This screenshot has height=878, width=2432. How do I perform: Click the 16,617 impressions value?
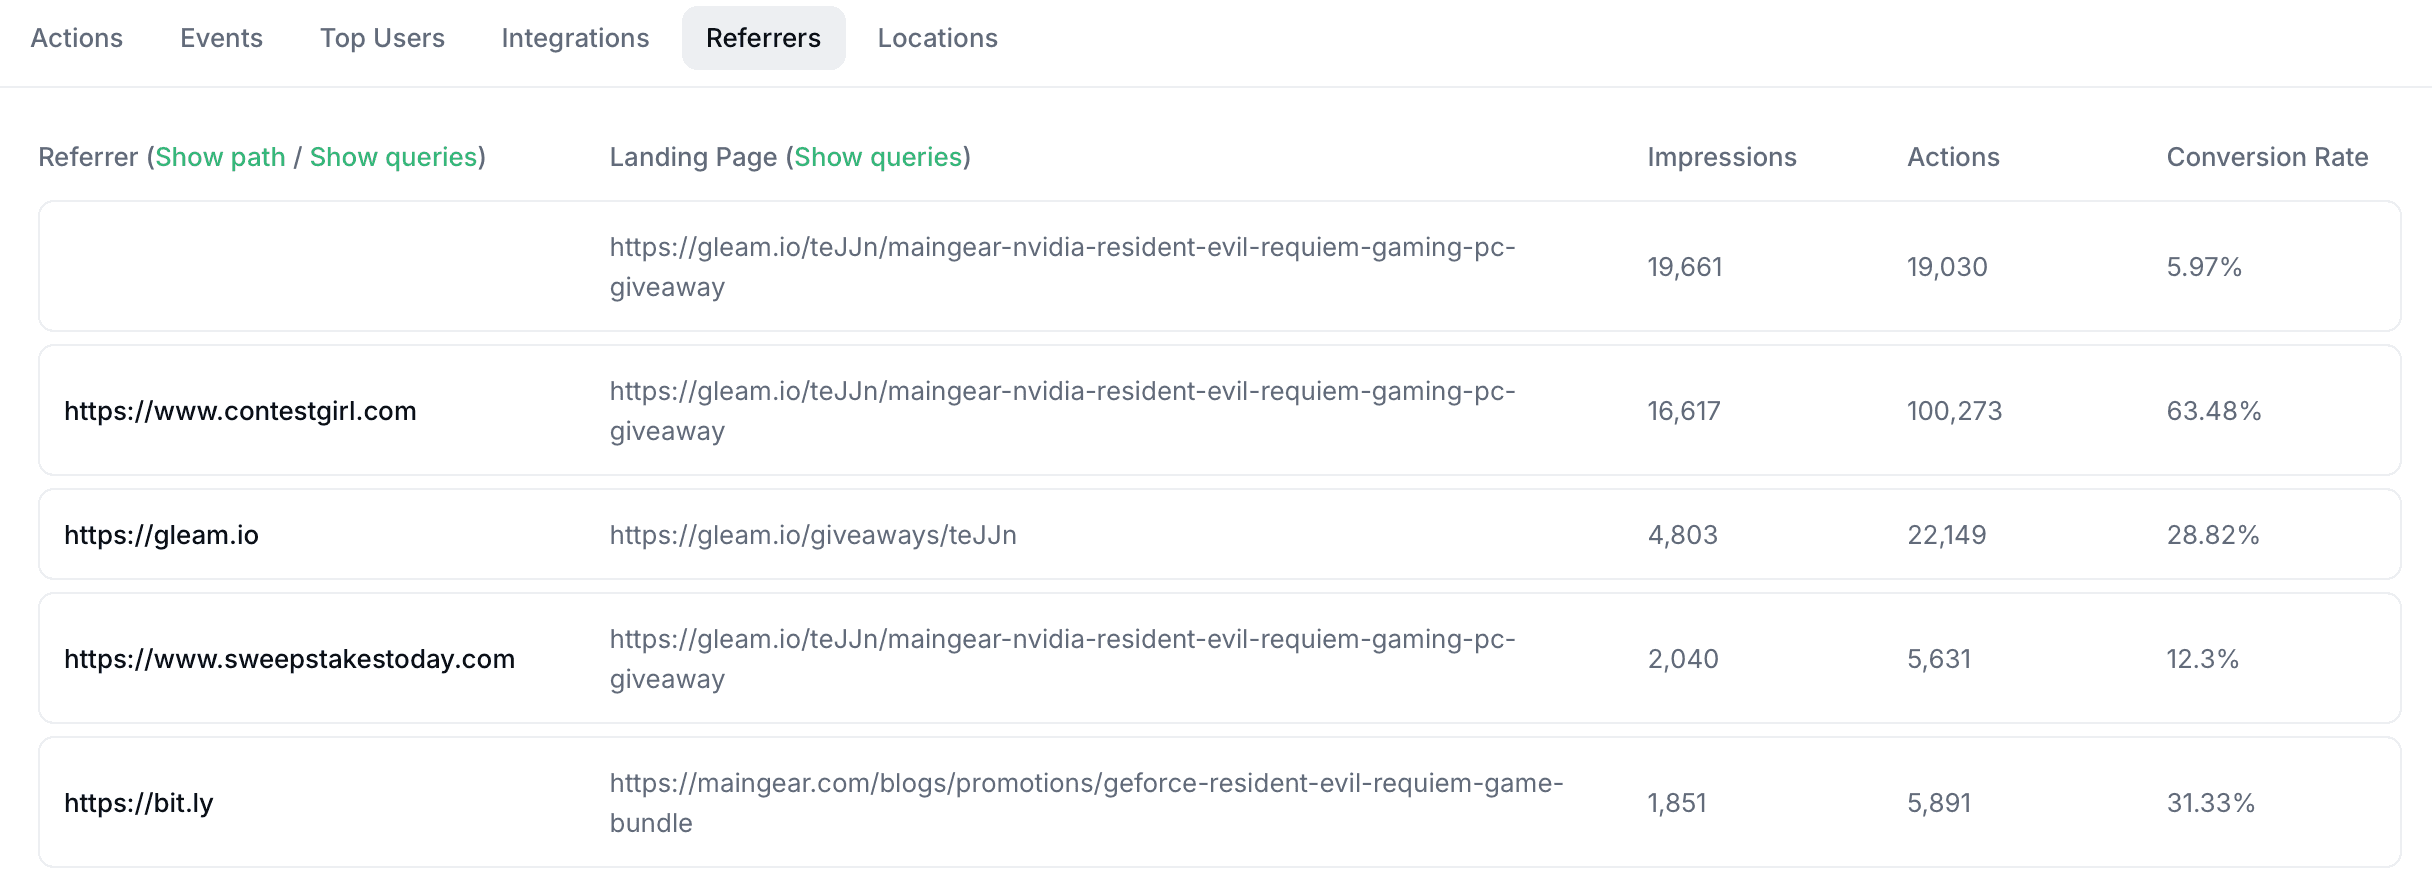[x=1684, y=411]
